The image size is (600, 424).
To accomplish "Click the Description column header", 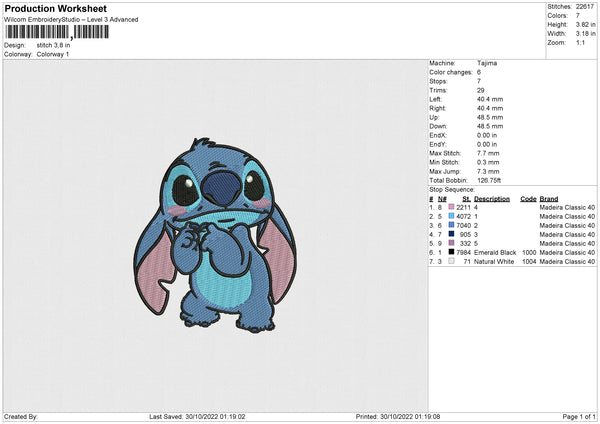I will point(494,198).
